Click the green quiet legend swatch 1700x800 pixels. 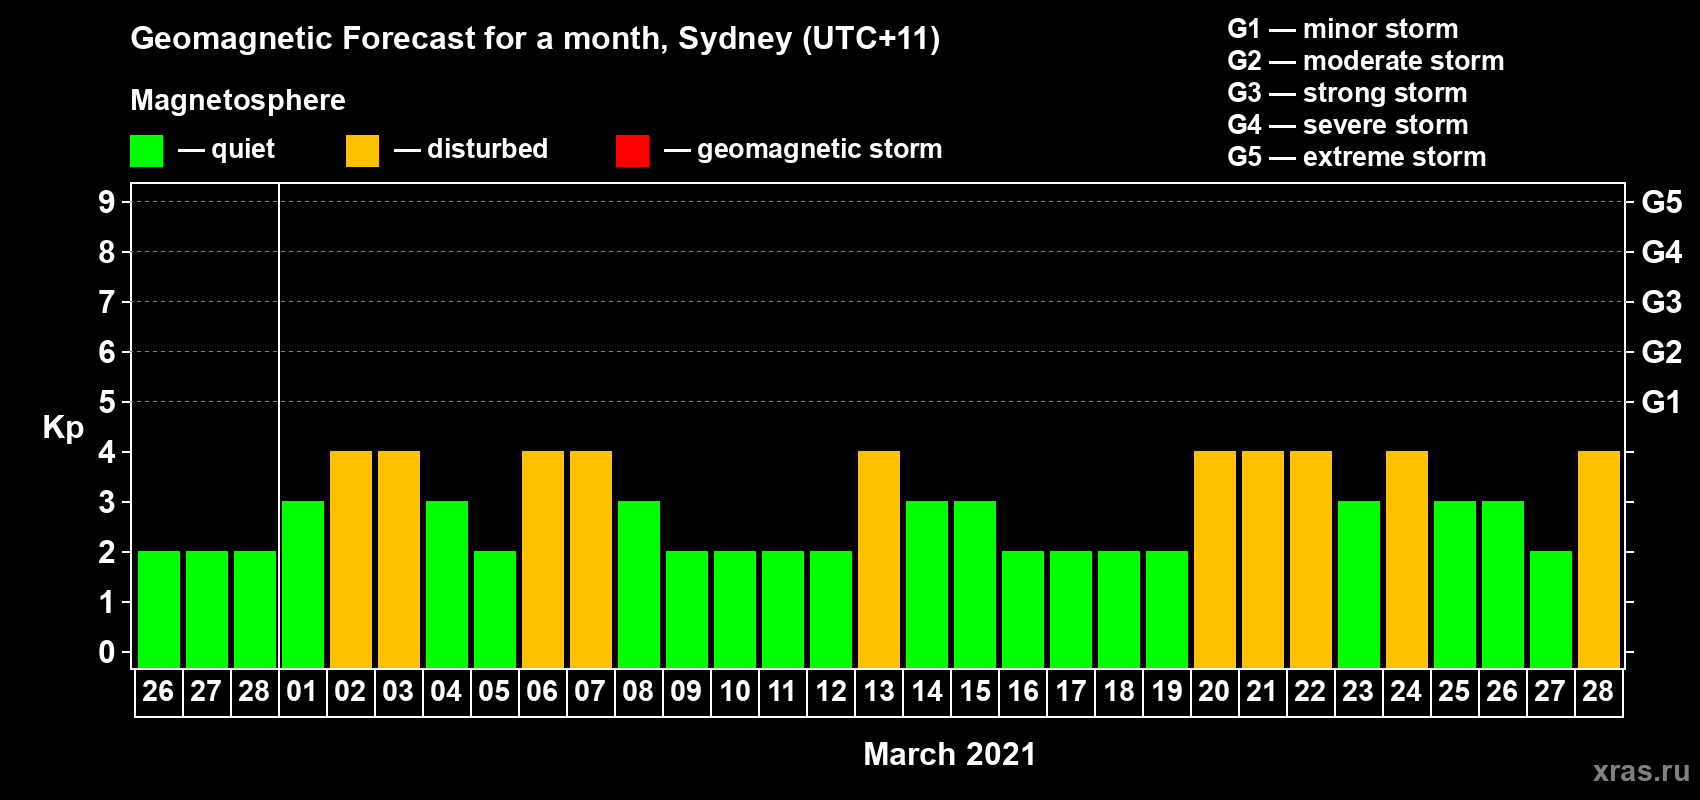(147, 151)
